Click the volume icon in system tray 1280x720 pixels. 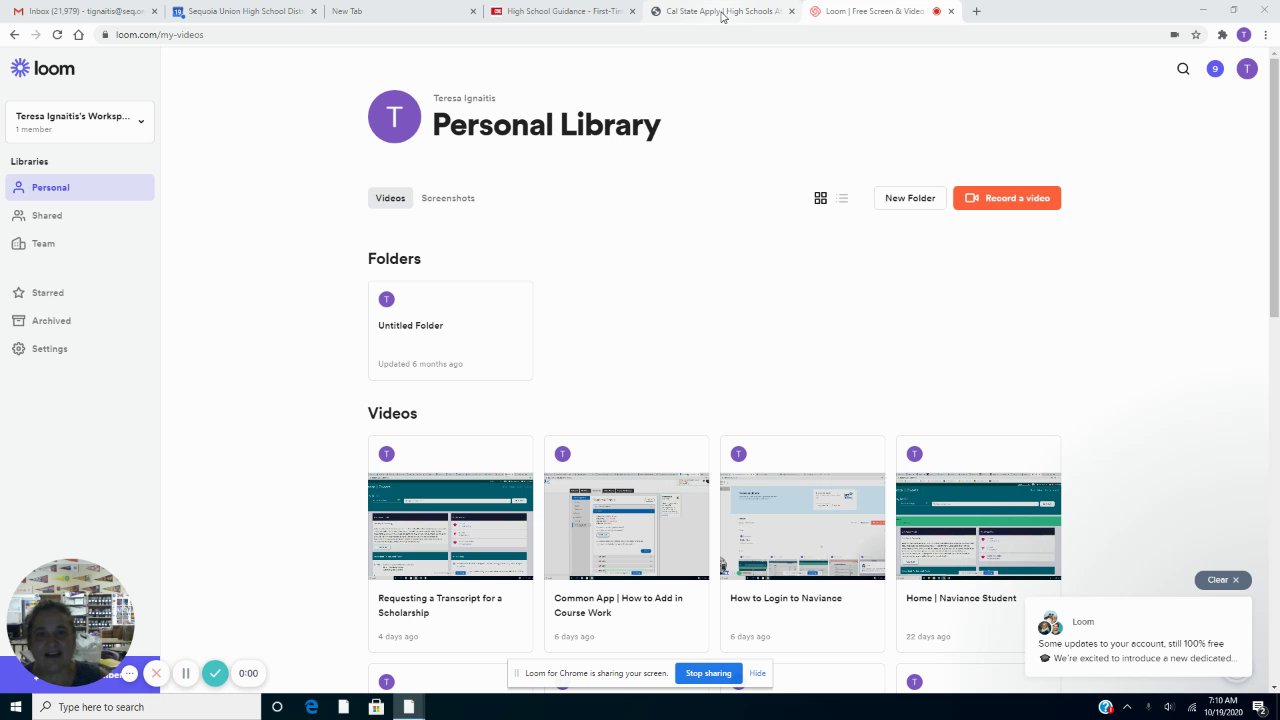click(x=1169, y=707)
